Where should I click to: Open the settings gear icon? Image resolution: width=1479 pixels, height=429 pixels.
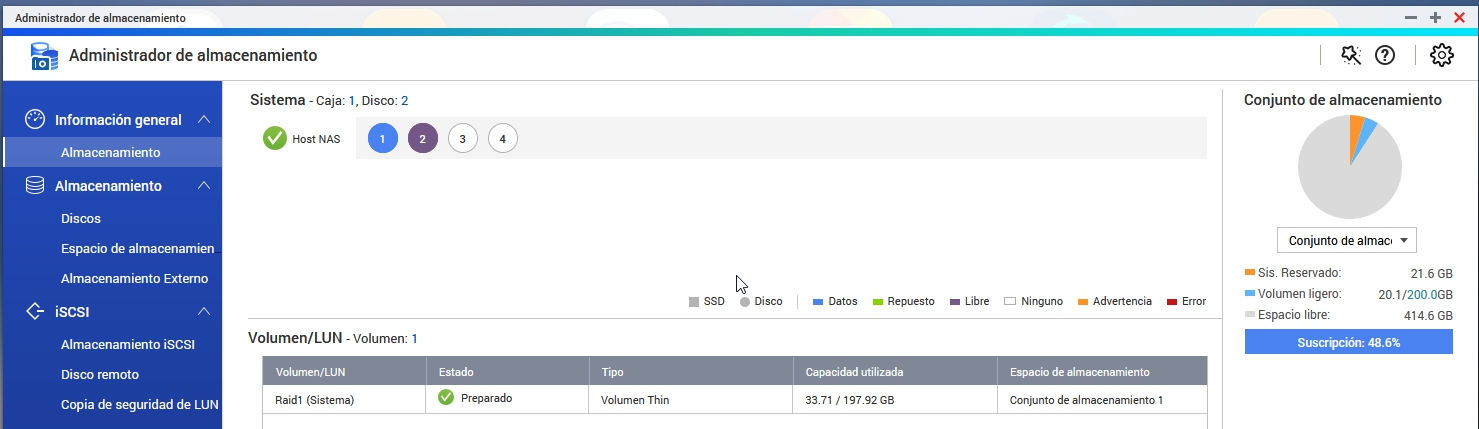(1441, 56)
